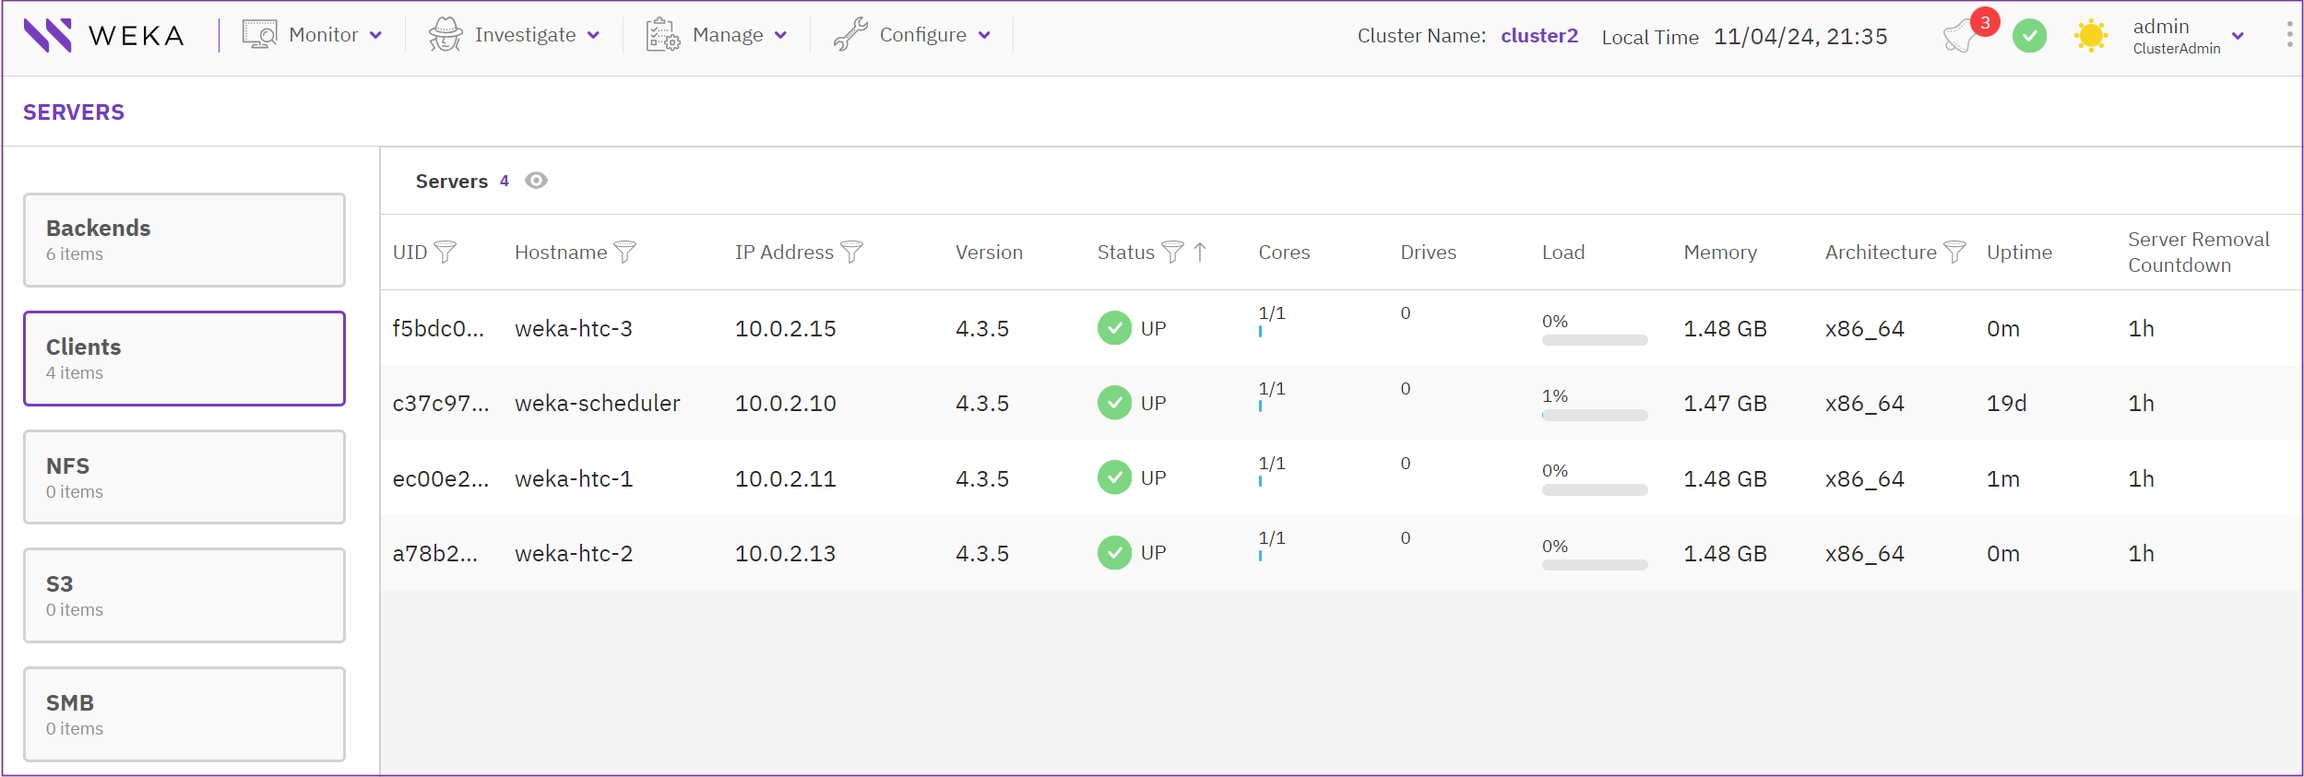Screen dimensions: 2304x777
Task: Open the IP Address filter funnel
Action: click(852, 252)
